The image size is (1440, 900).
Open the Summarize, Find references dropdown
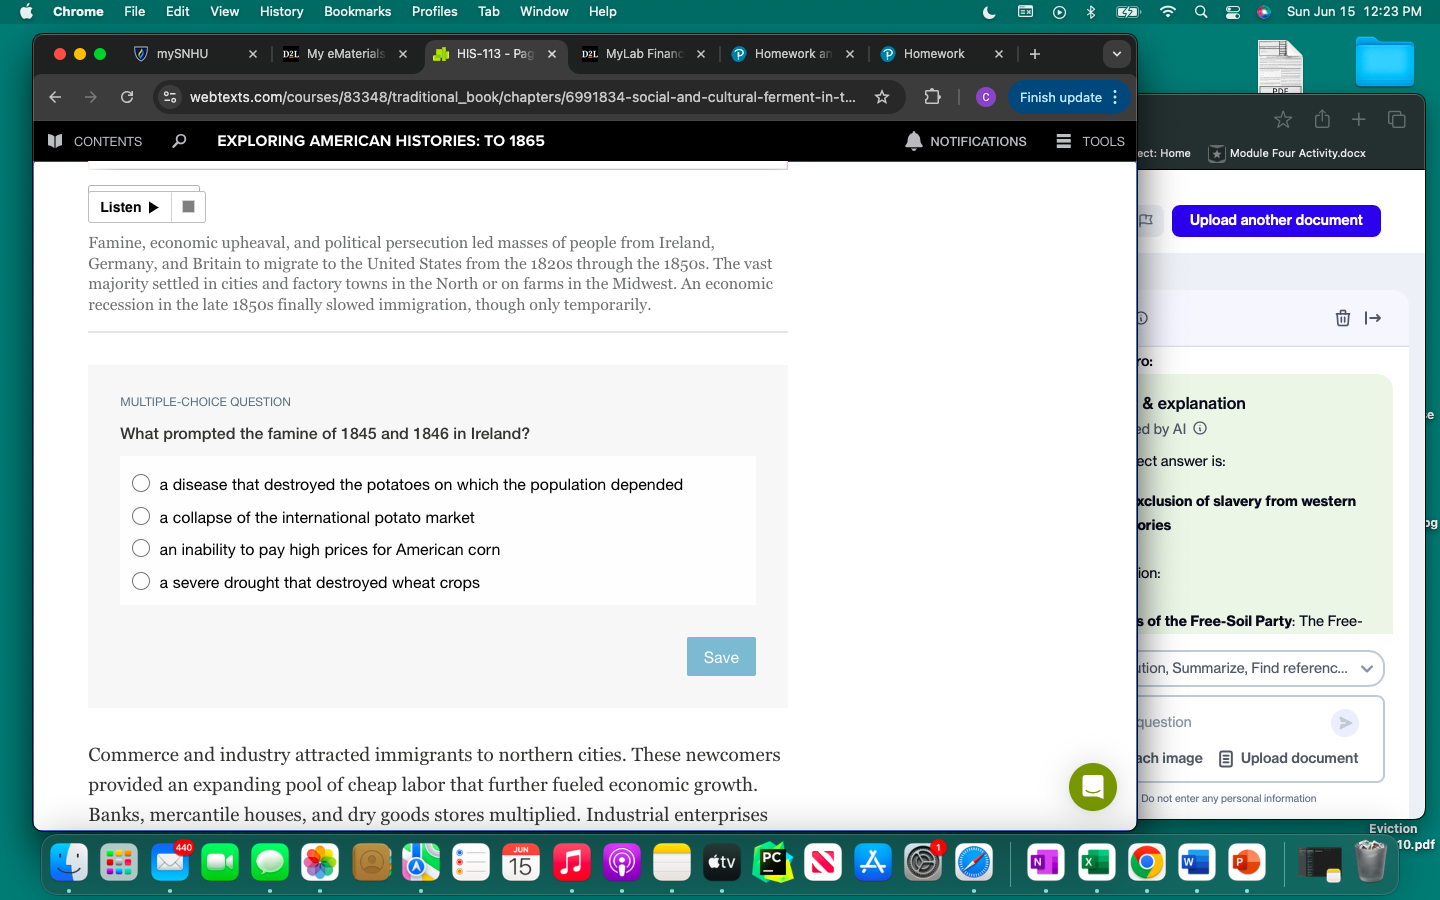[x=1367, y=669]
